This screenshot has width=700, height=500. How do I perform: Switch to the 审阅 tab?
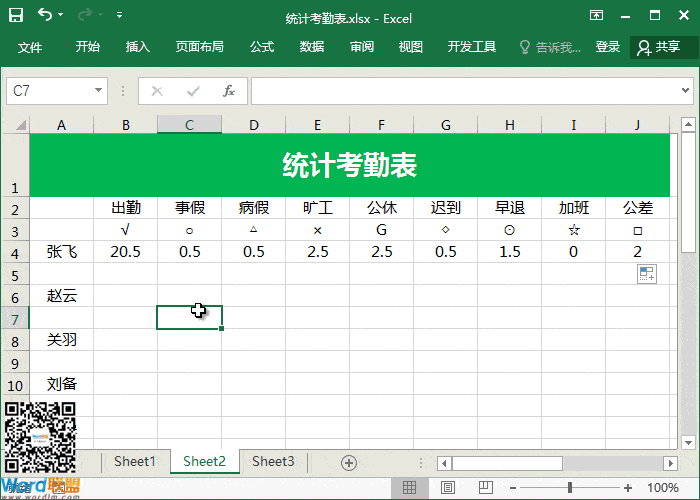point(362,46)
